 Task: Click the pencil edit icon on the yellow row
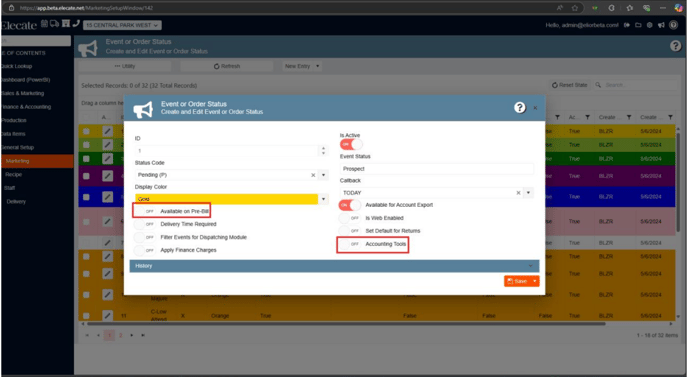(108, 131)
